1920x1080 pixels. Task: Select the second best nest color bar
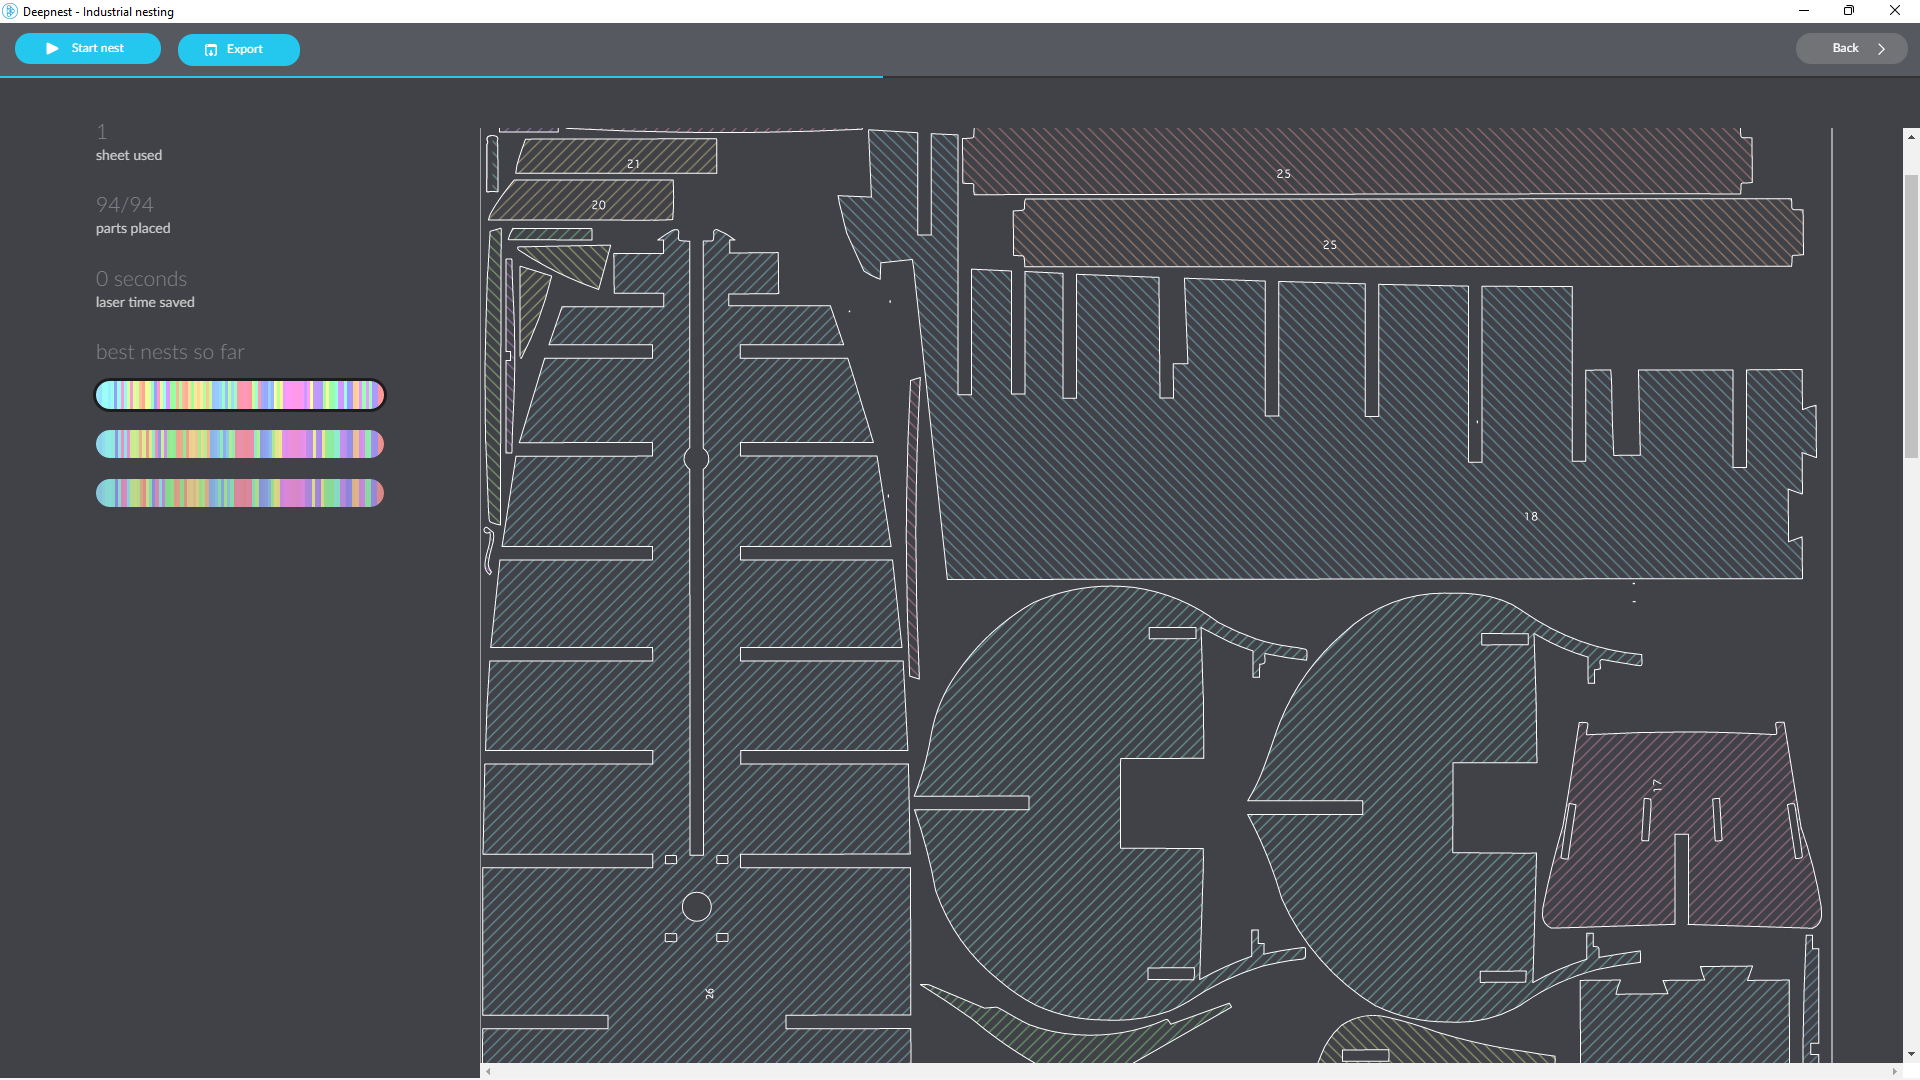click(240, 444)
